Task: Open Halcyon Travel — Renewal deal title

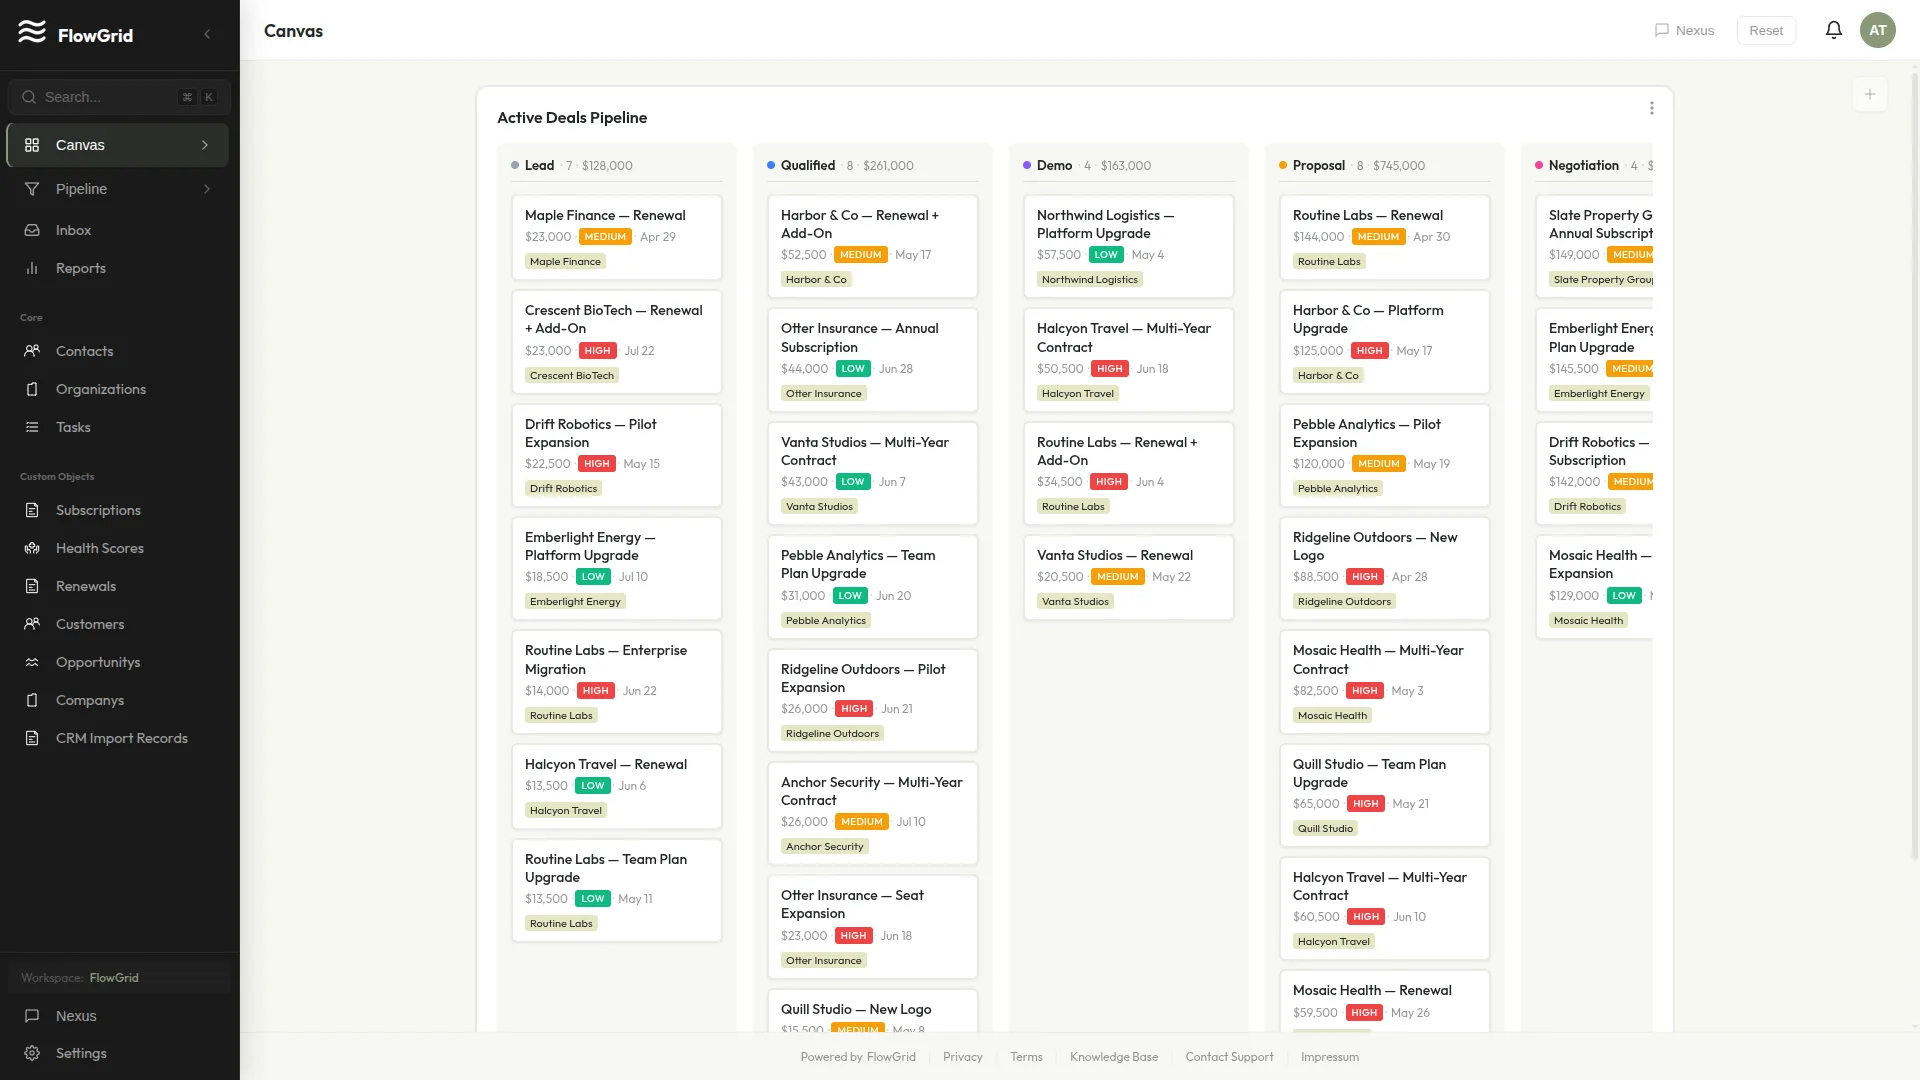Action: [605, 765]
